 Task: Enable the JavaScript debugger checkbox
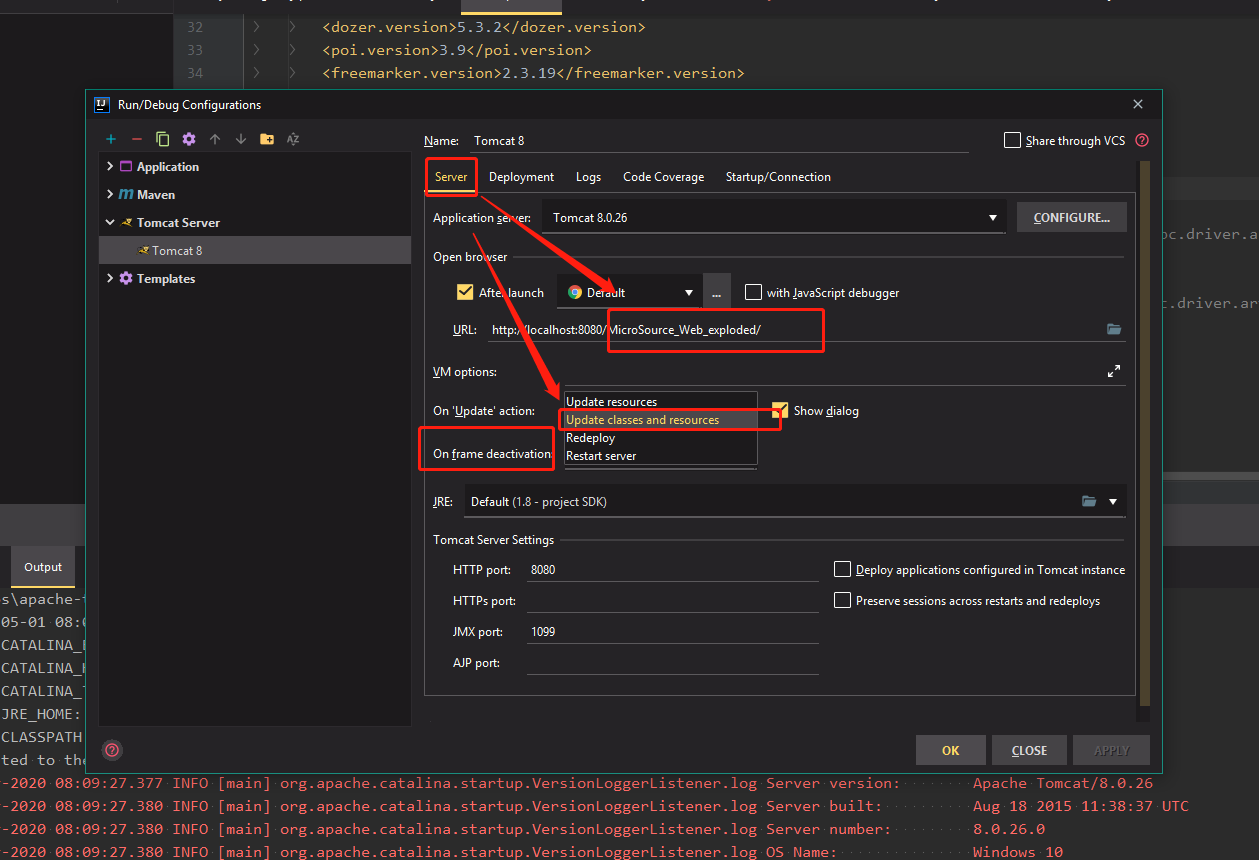[x=754, y=292]
